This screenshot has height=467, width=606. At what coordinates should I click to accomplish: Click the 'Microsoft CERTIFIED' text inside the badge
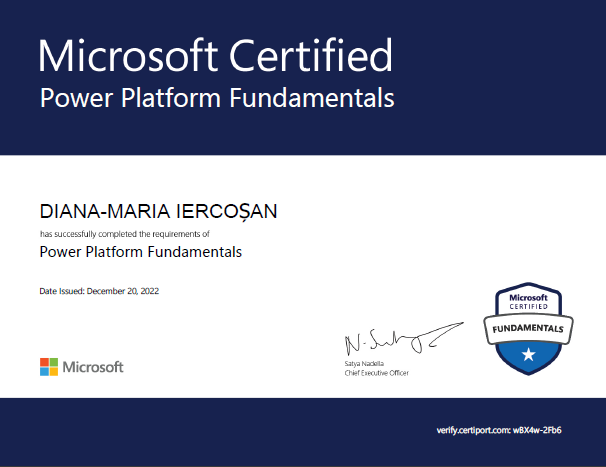point(530,302)
